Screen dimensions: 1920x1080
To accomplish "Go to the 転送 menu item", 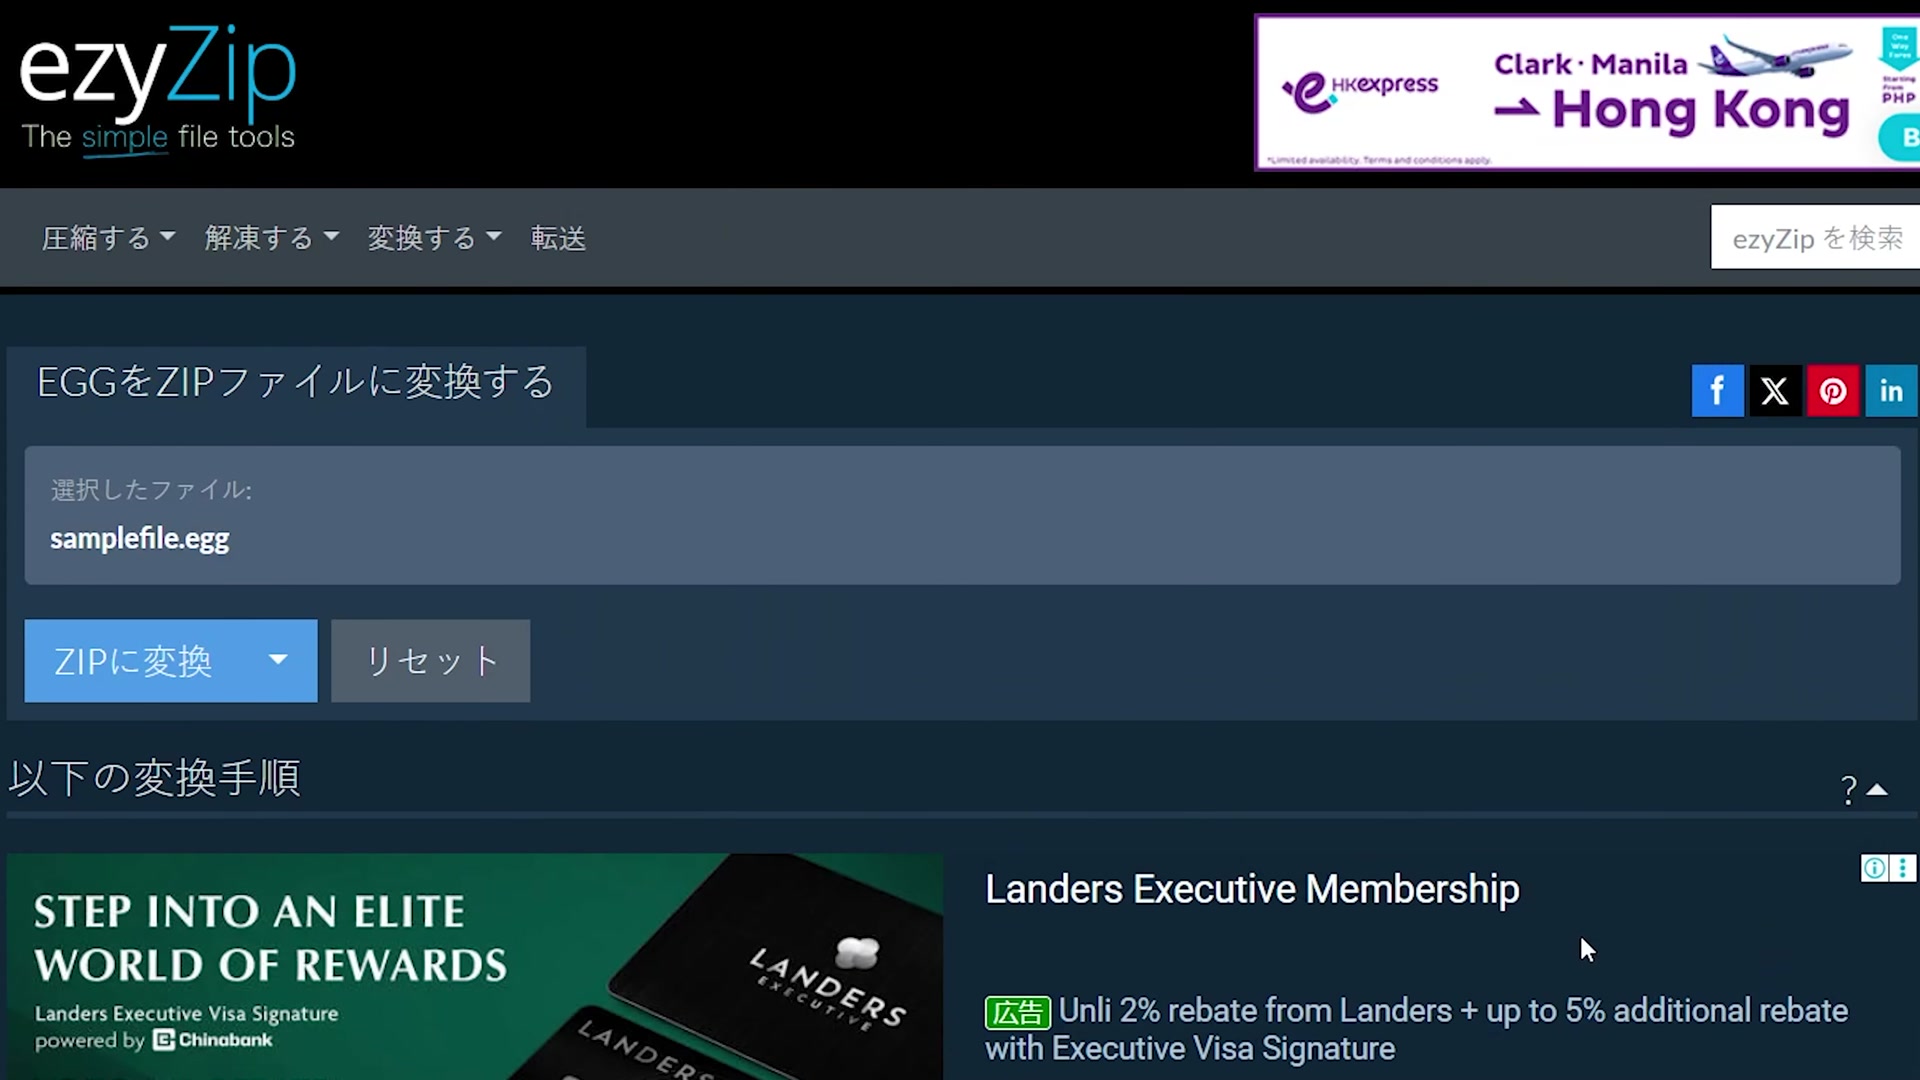I will pyautogui.click(x=558, y=238).
